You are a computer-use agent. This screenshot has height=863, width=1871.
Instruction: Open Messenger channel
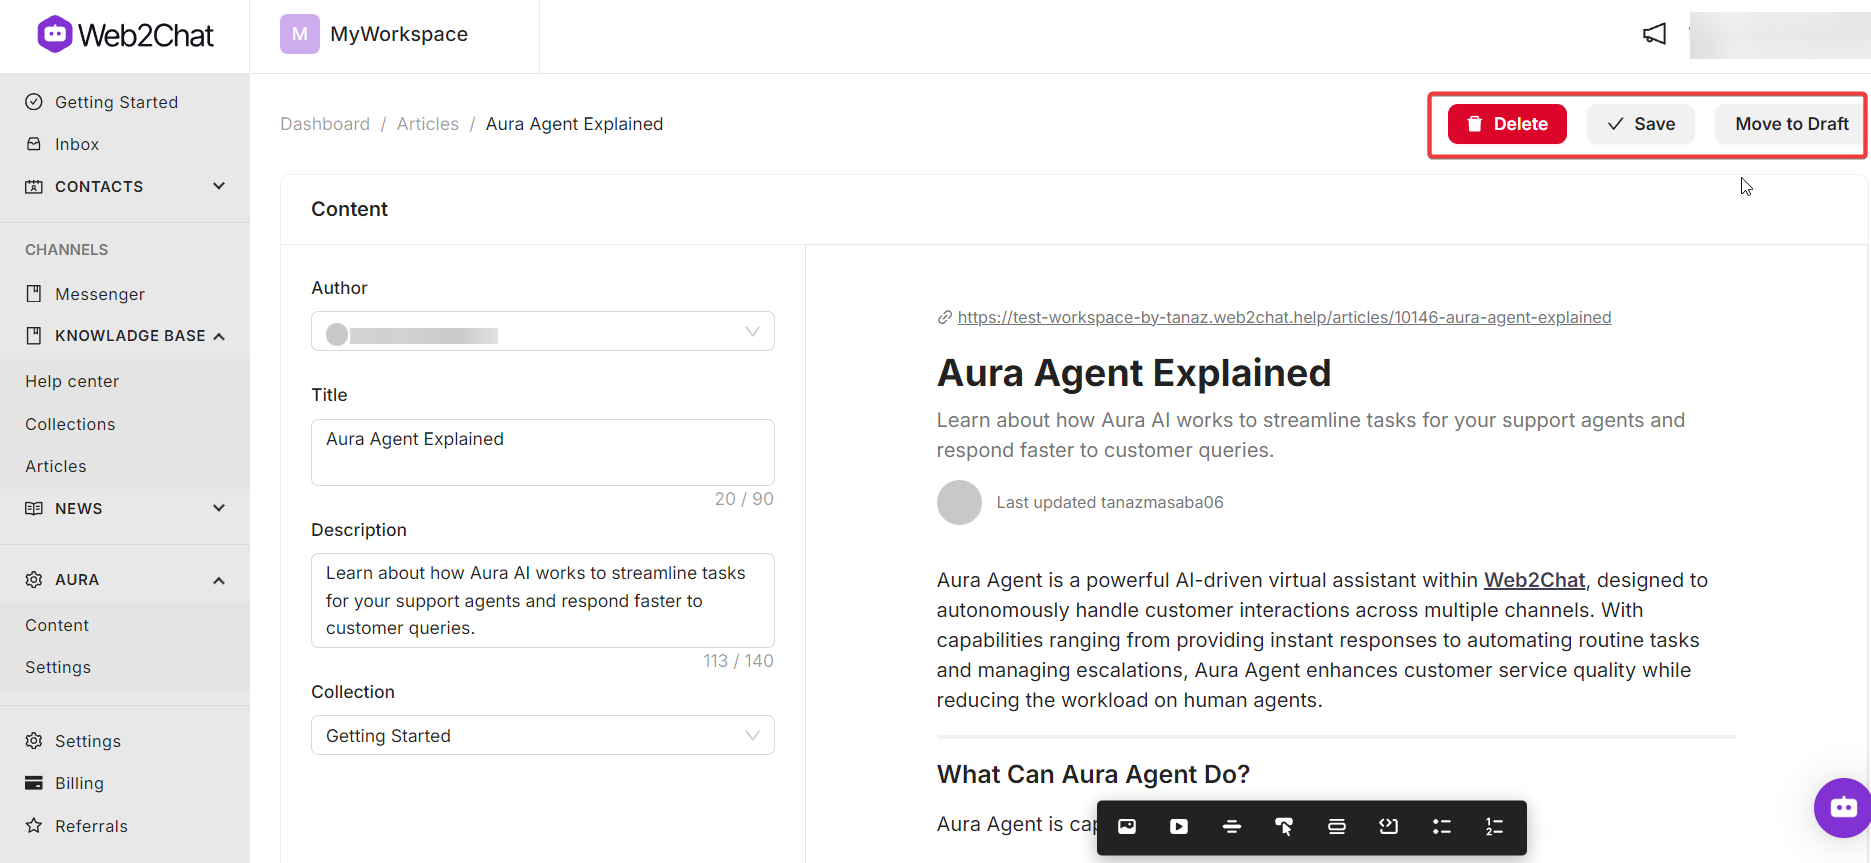coord(100,294)
